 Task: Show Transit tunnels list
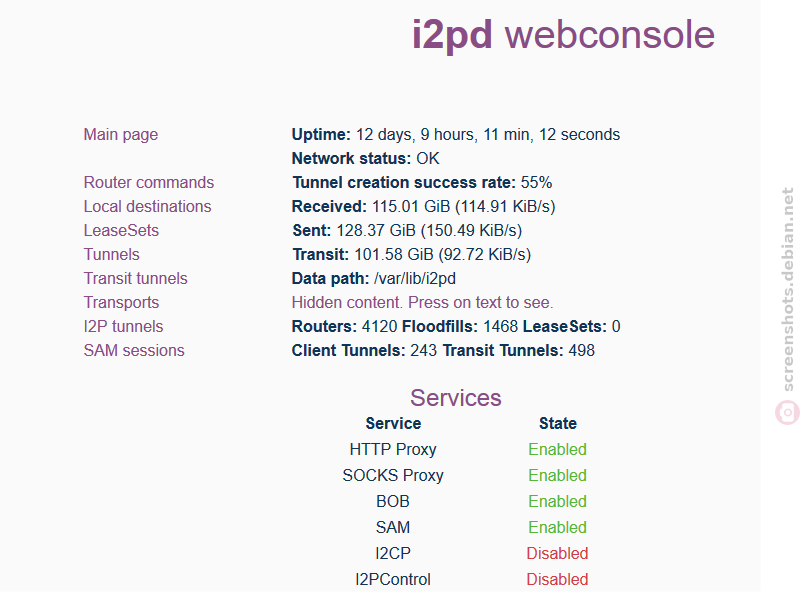point(136,279)
